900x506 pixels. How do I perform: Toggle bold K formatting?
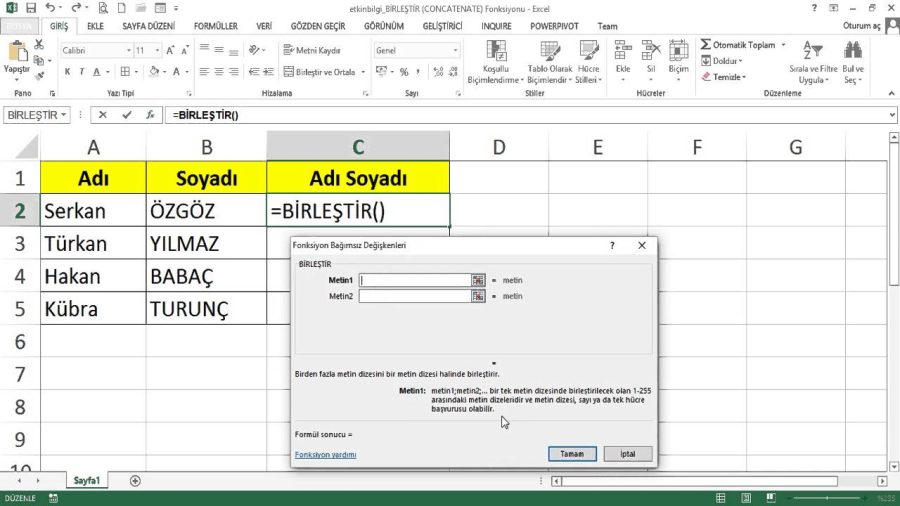[x=68, y=72]
